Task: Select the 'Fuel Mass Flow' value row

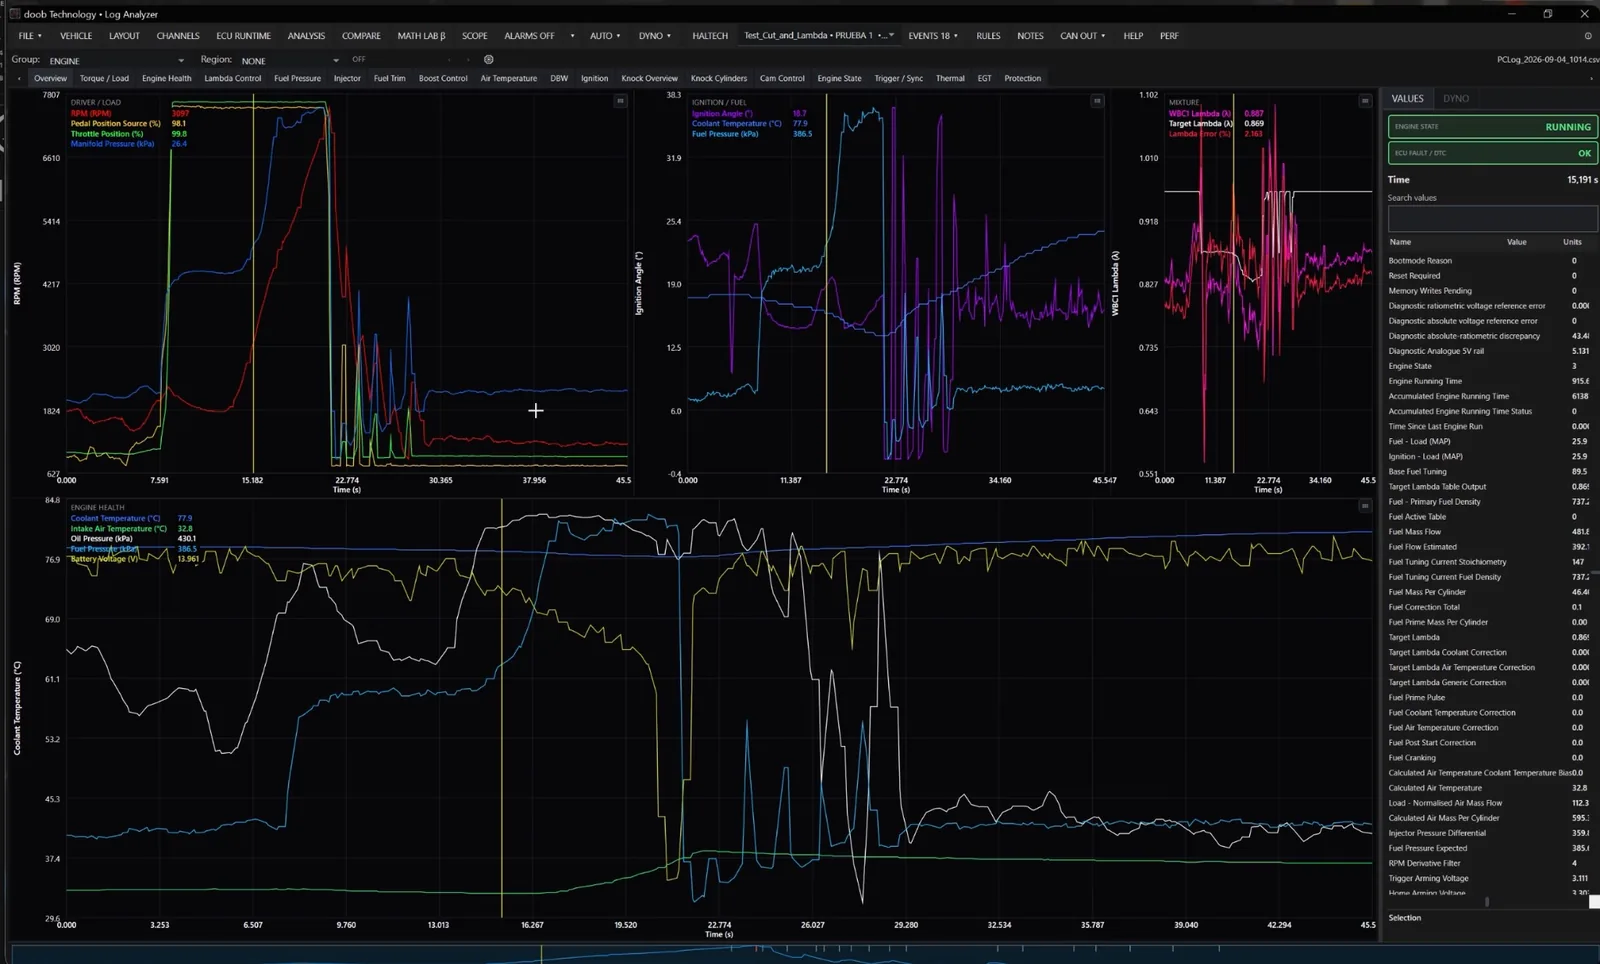Action: point(1490,532)
